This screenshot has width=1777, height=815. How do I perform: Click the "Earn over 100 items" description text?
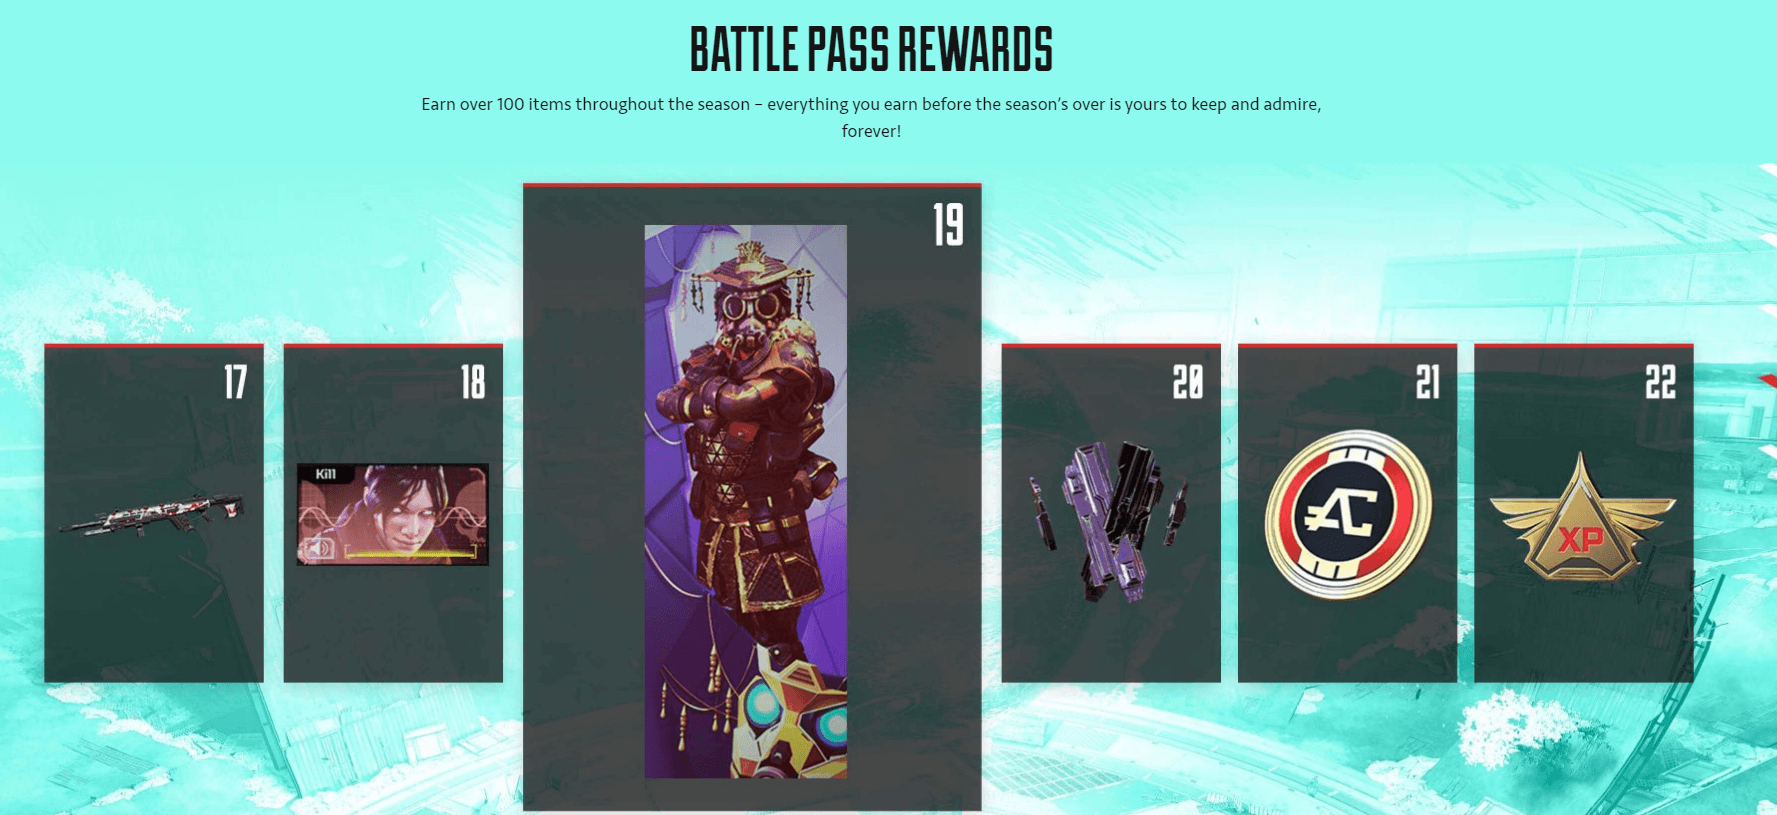(x=871, y=117)
